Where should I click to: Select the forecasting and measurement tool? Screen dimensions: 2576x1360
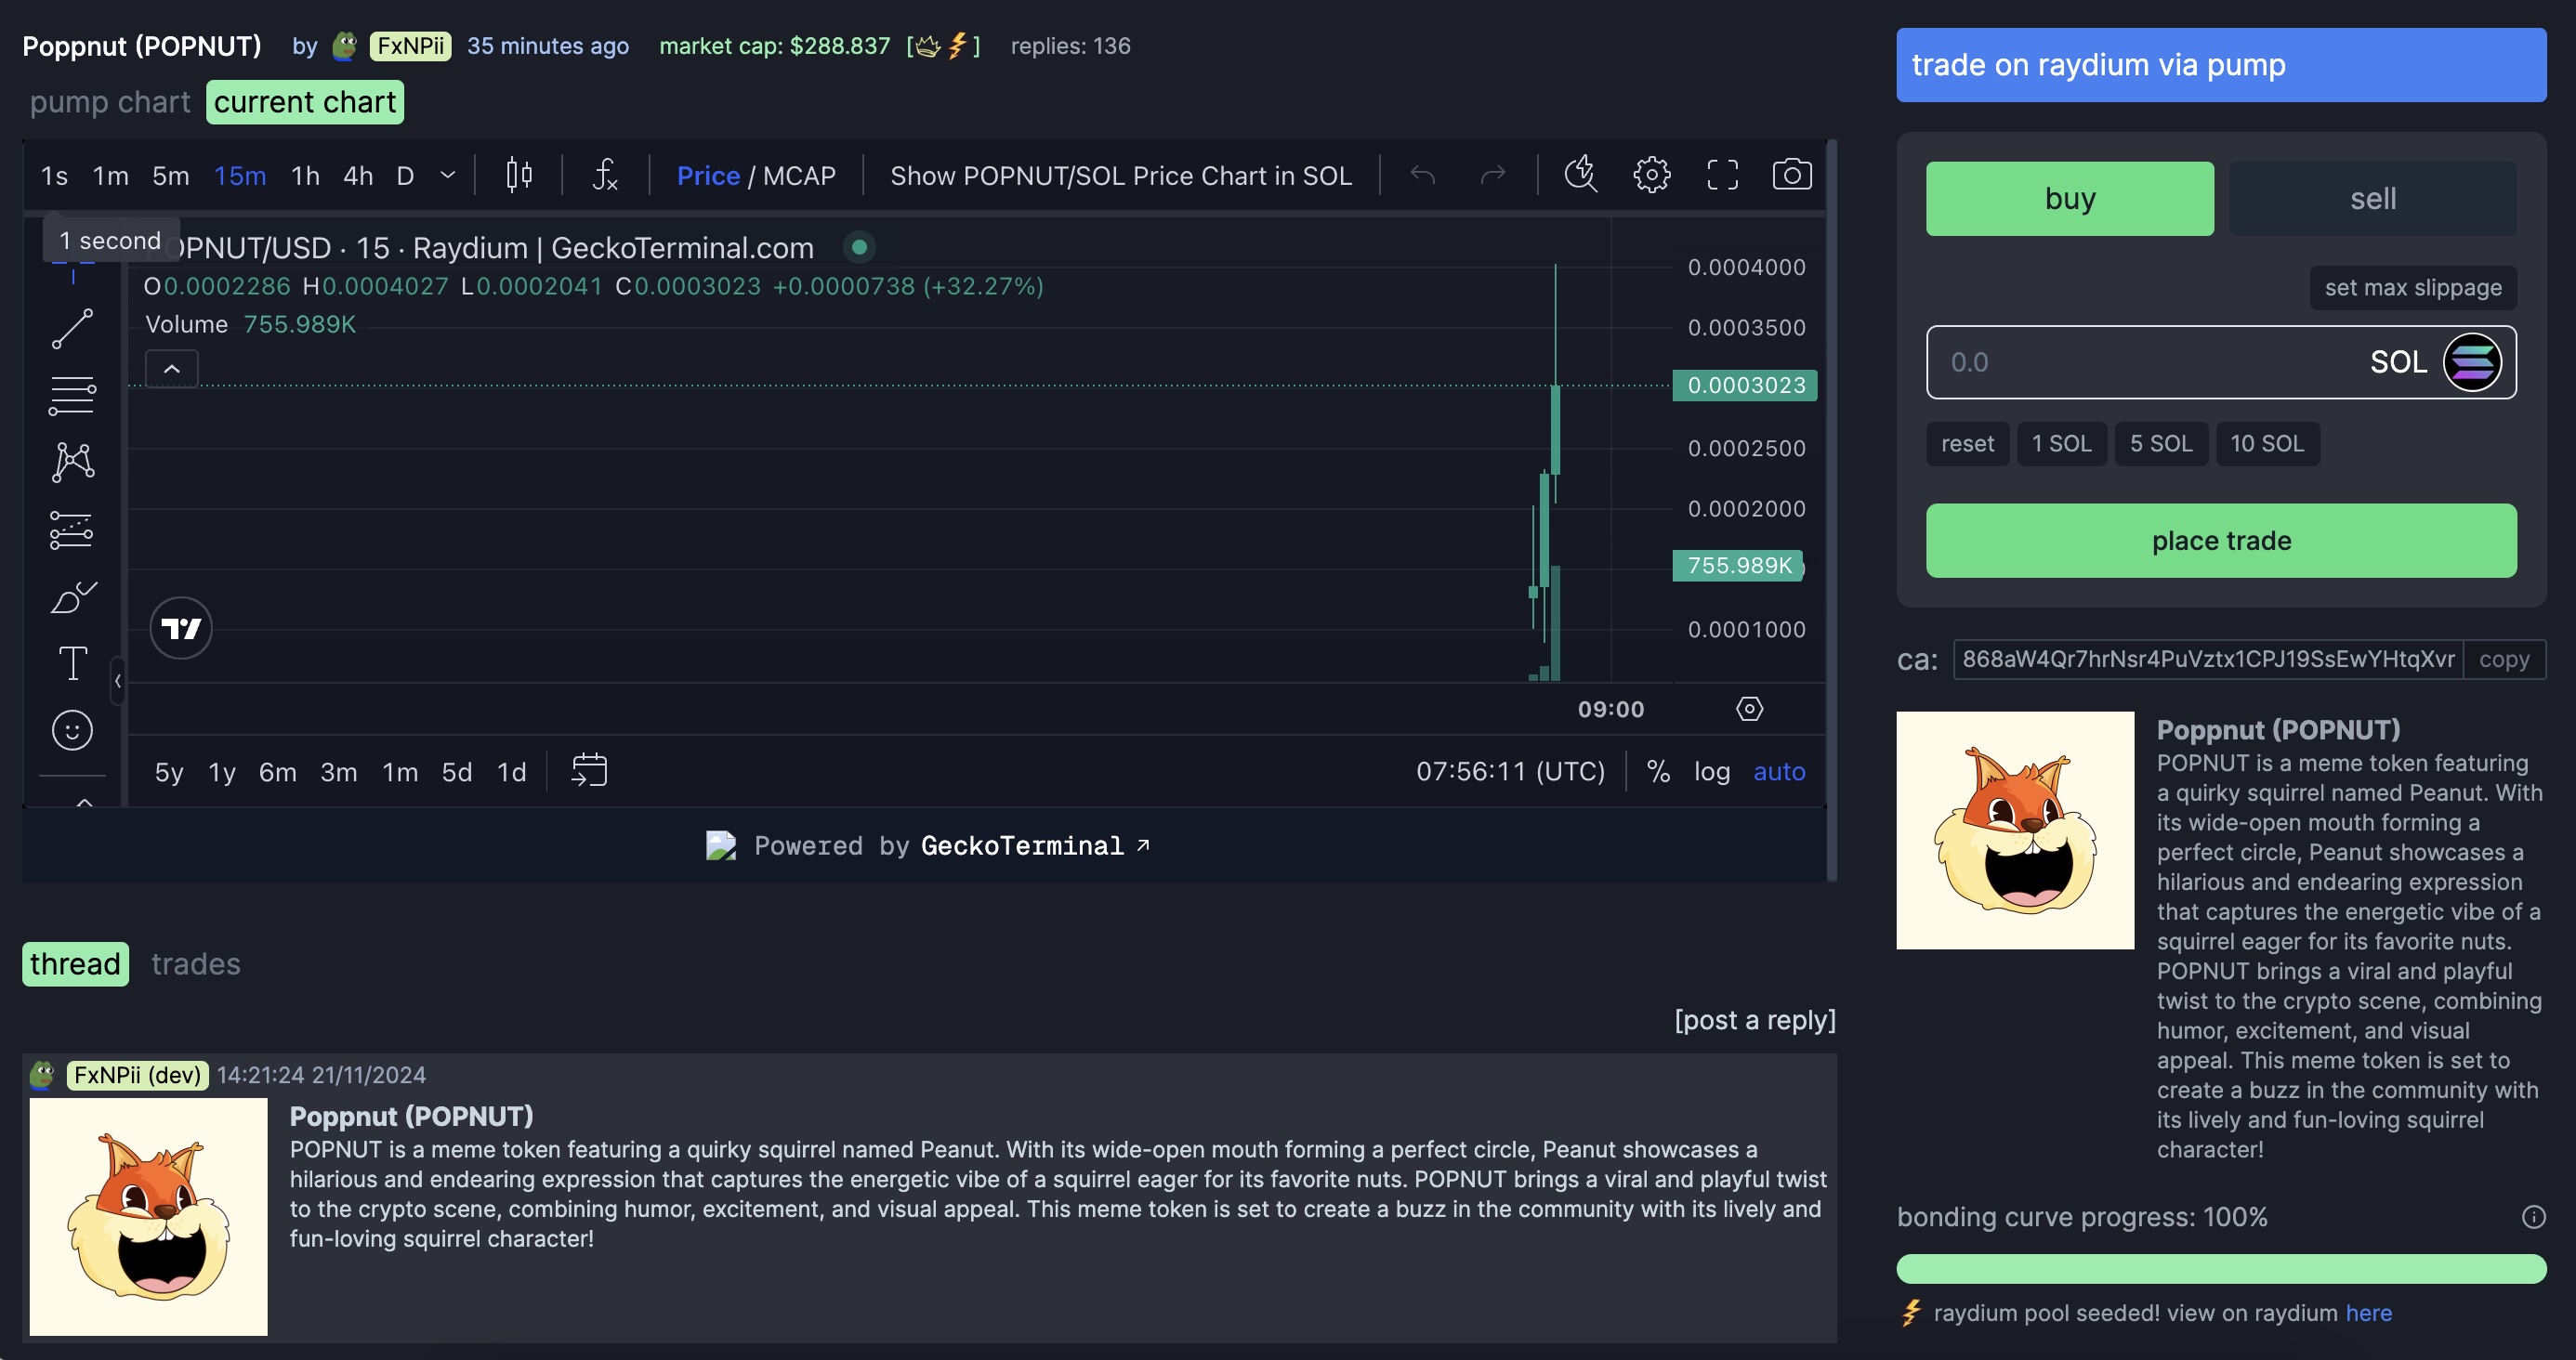tap(72, 530)
